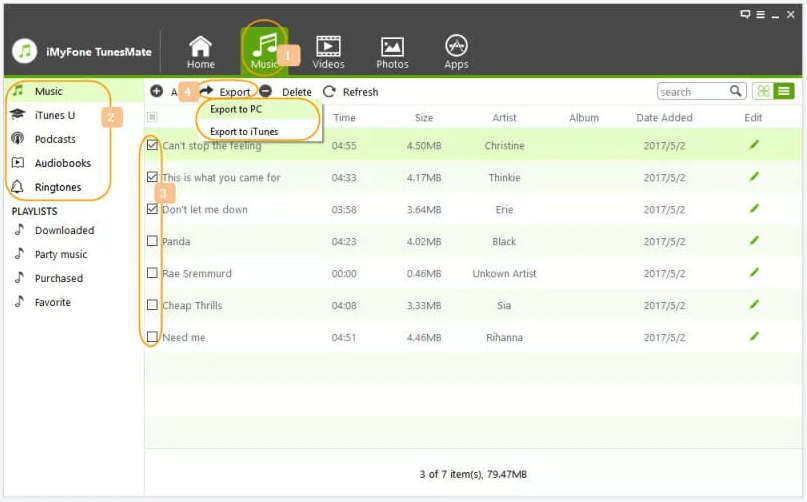Image resolution: width=807 pixels, height=502 pixels.
Task: Click the Delete button label
Action: (297, 92)
